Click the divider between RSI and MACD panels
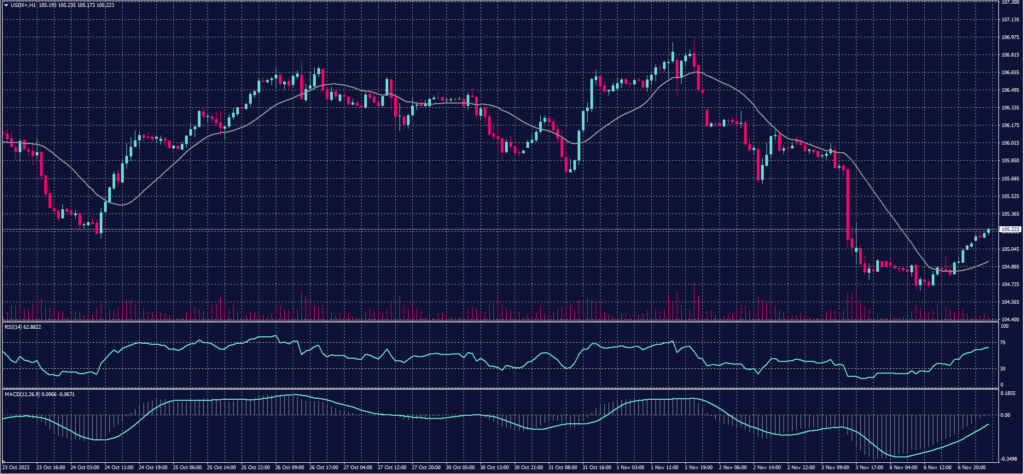The image size is (1024, 474). click(500, 388)
